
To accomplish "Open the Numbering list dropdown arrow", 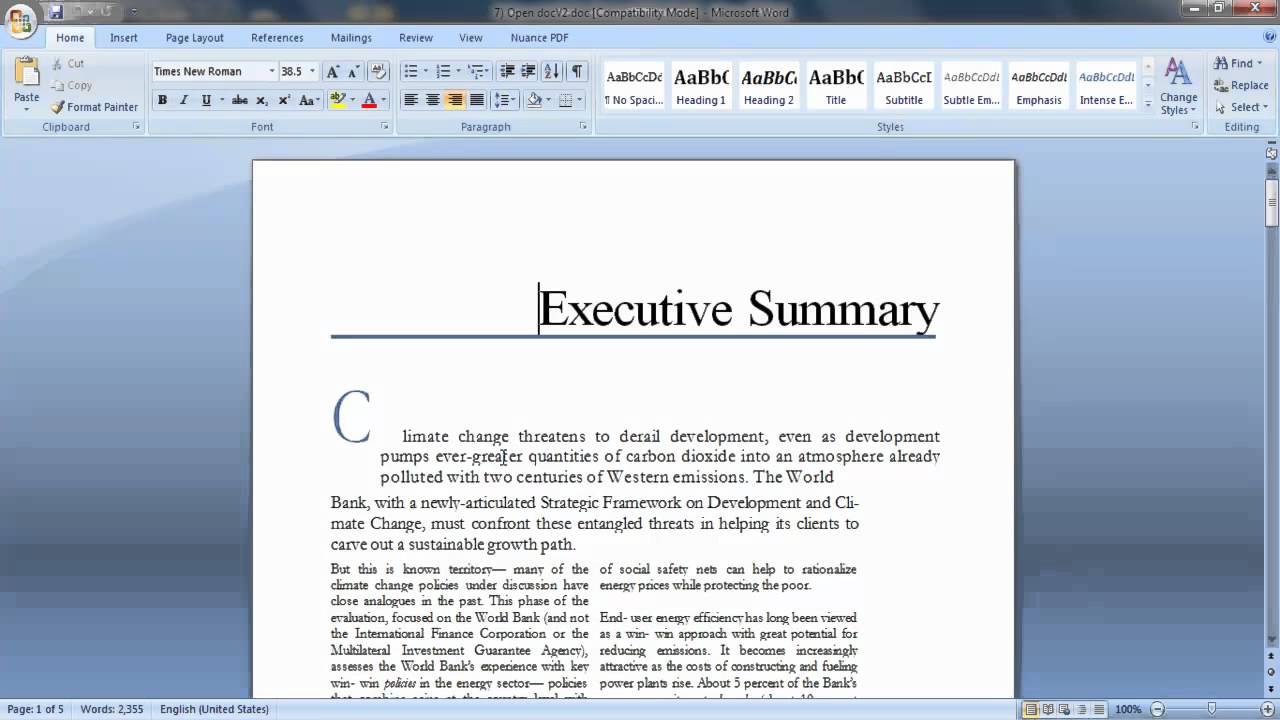I will point(459,72).
